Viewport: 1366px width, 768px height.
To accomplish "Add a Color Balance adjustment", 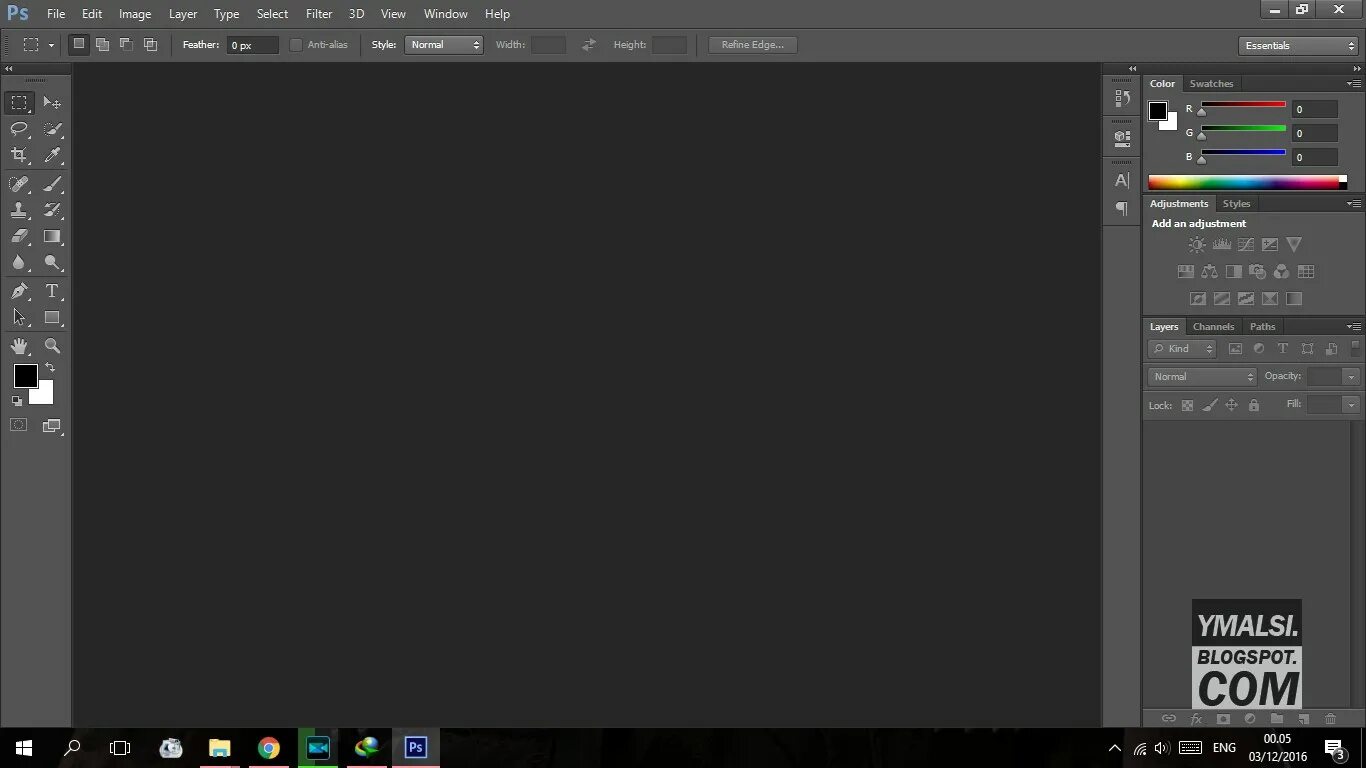I will point(1209,271).
